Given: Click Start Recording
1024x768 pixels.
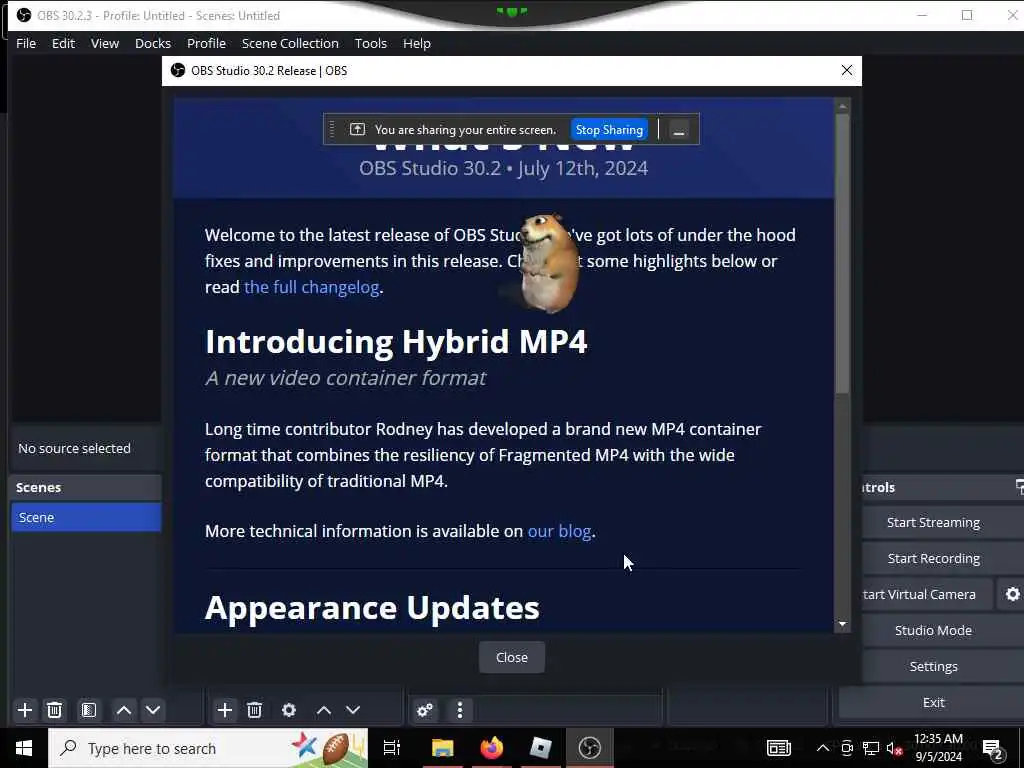Looking at the screenshot, I should [x=933, y=558].
